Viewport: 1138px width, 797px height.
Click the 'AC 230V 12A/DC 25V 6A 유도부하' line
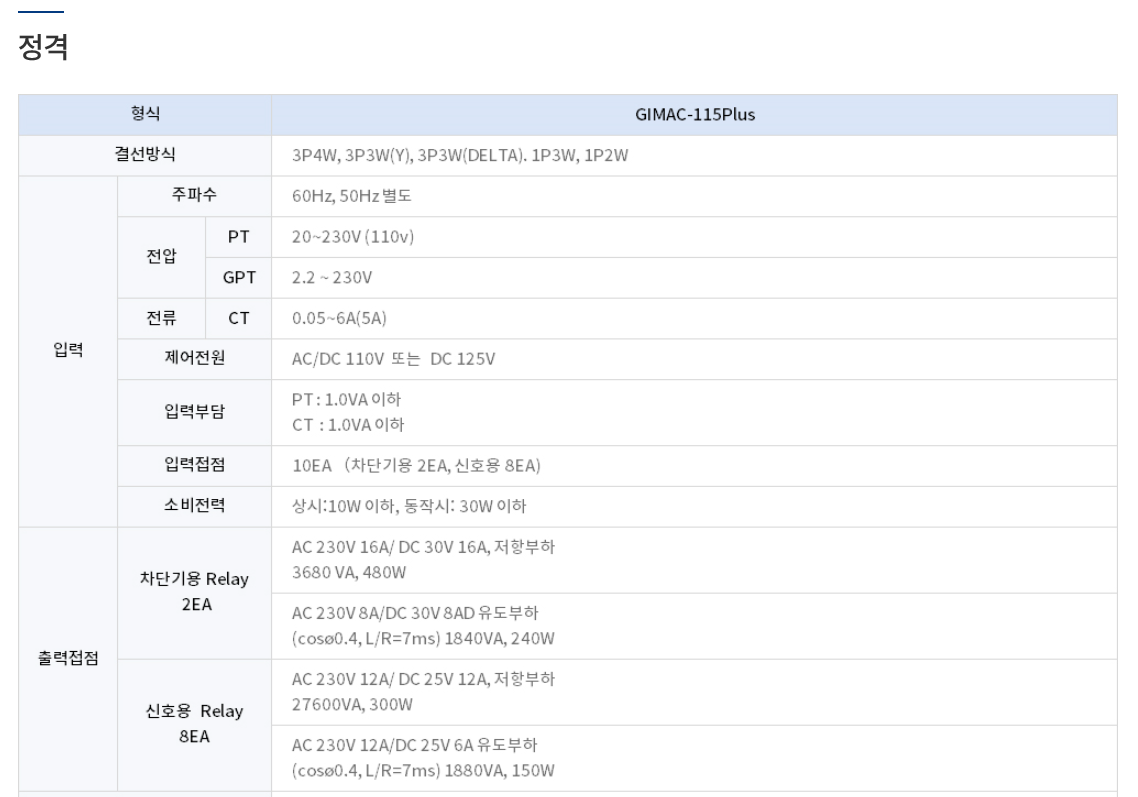(414, 745)
